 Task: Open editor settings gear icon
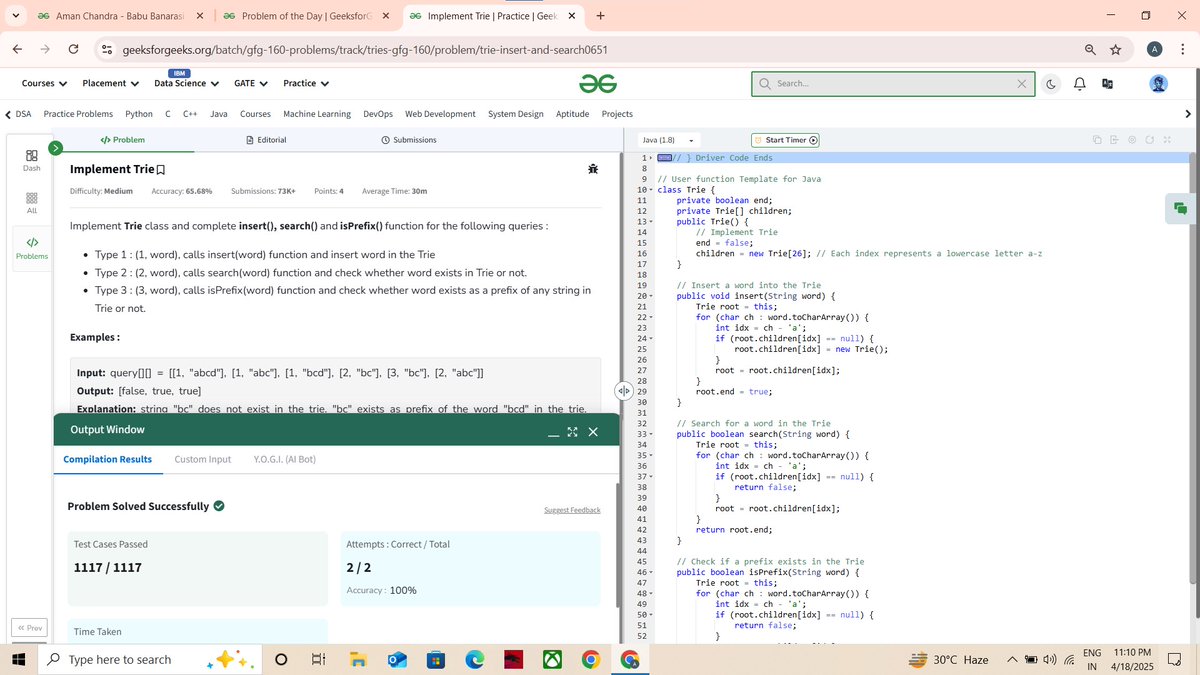click(x=1132, y=140)
